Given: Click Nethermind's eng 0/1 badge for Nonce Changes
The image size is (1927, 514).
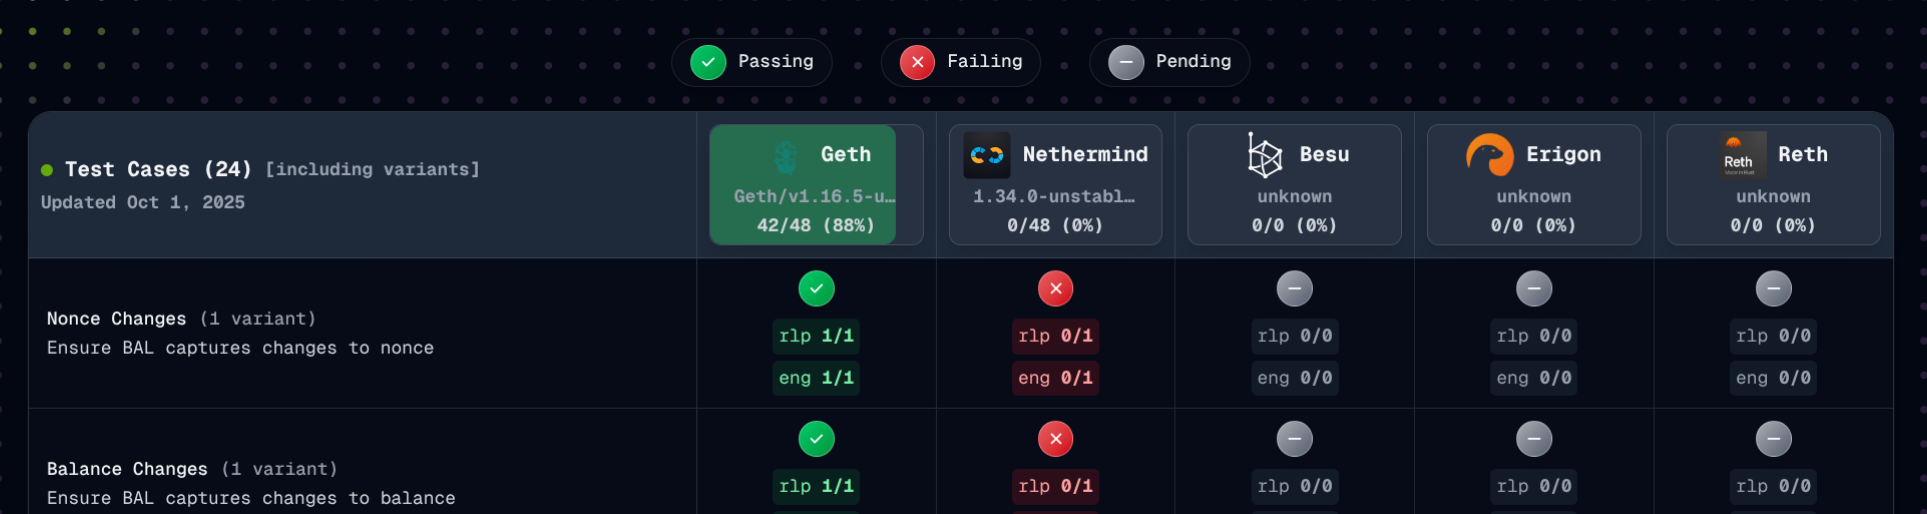Looking at the screenshot, I should 1055,378.
